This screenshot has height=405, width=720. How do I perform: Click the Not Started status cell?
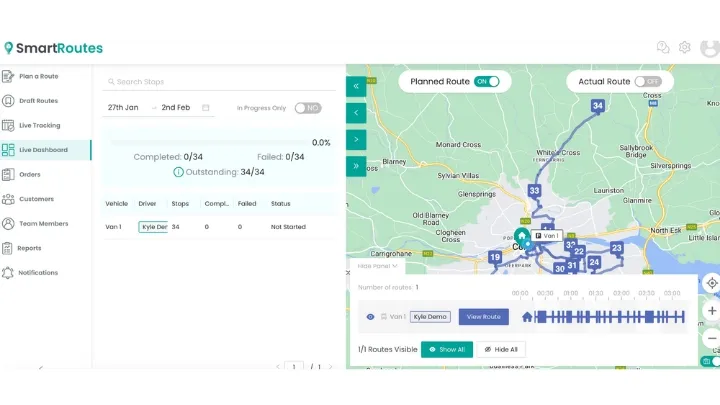click(x=288, y=227)
